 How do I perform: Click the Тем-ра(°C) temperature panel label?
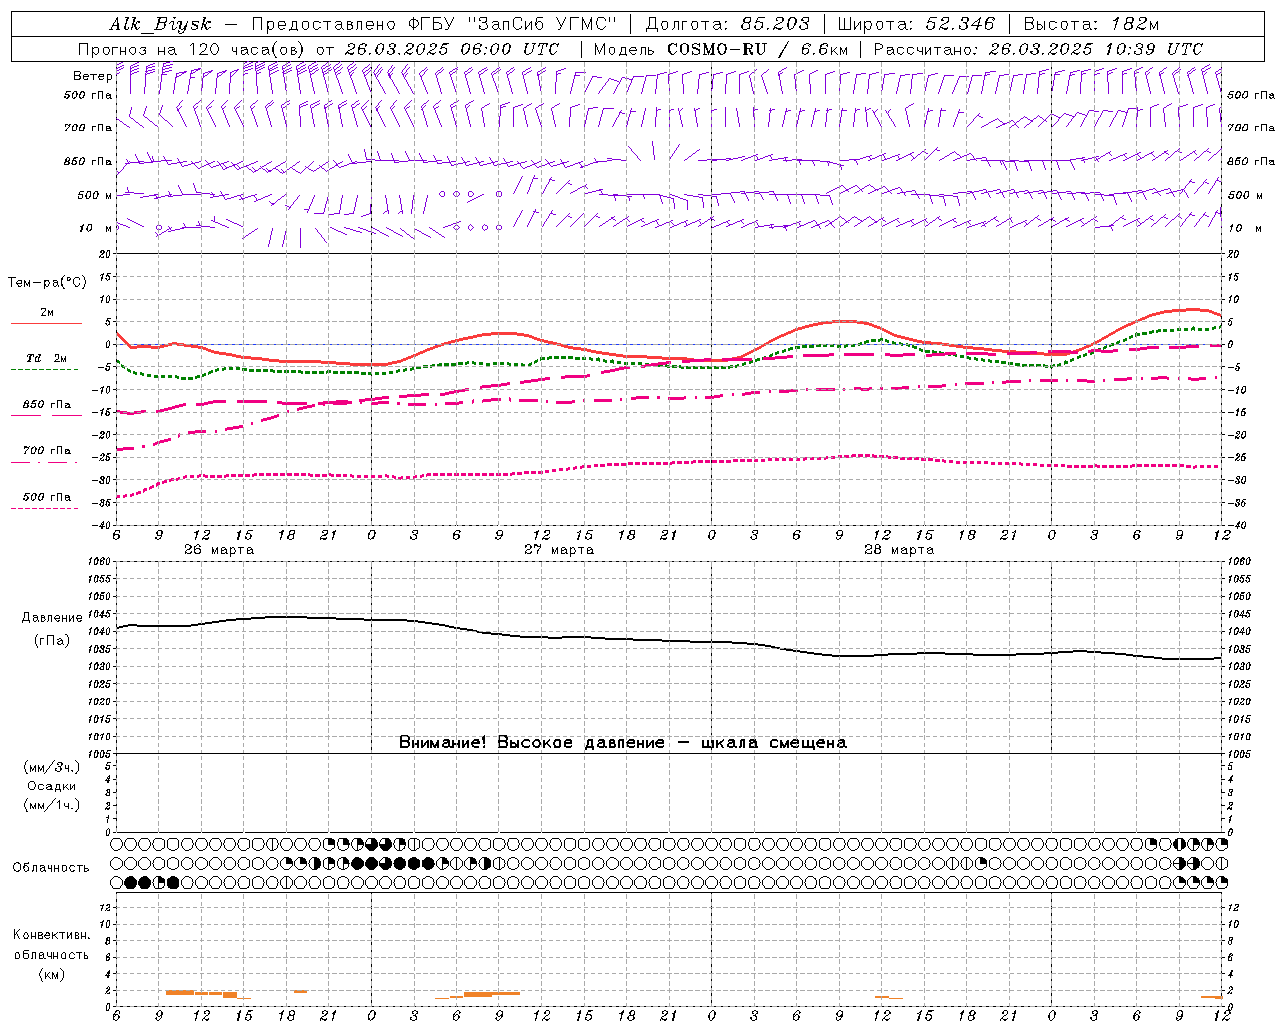point(47,283)
